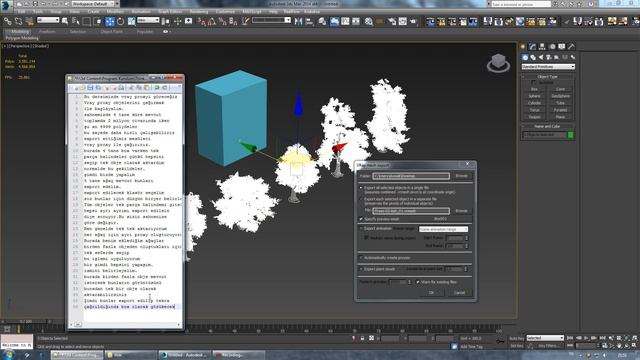The width and height of the screenshot is (640, 360).
Task: Pick the Rectangular Selection Region tool
Action: click(87, 21)
